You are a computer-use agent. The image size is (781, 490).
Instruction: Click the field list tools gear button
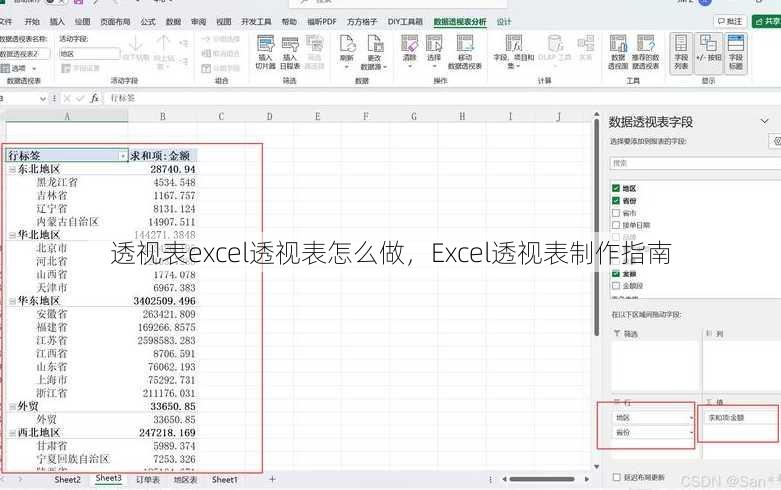pos(776,141)
